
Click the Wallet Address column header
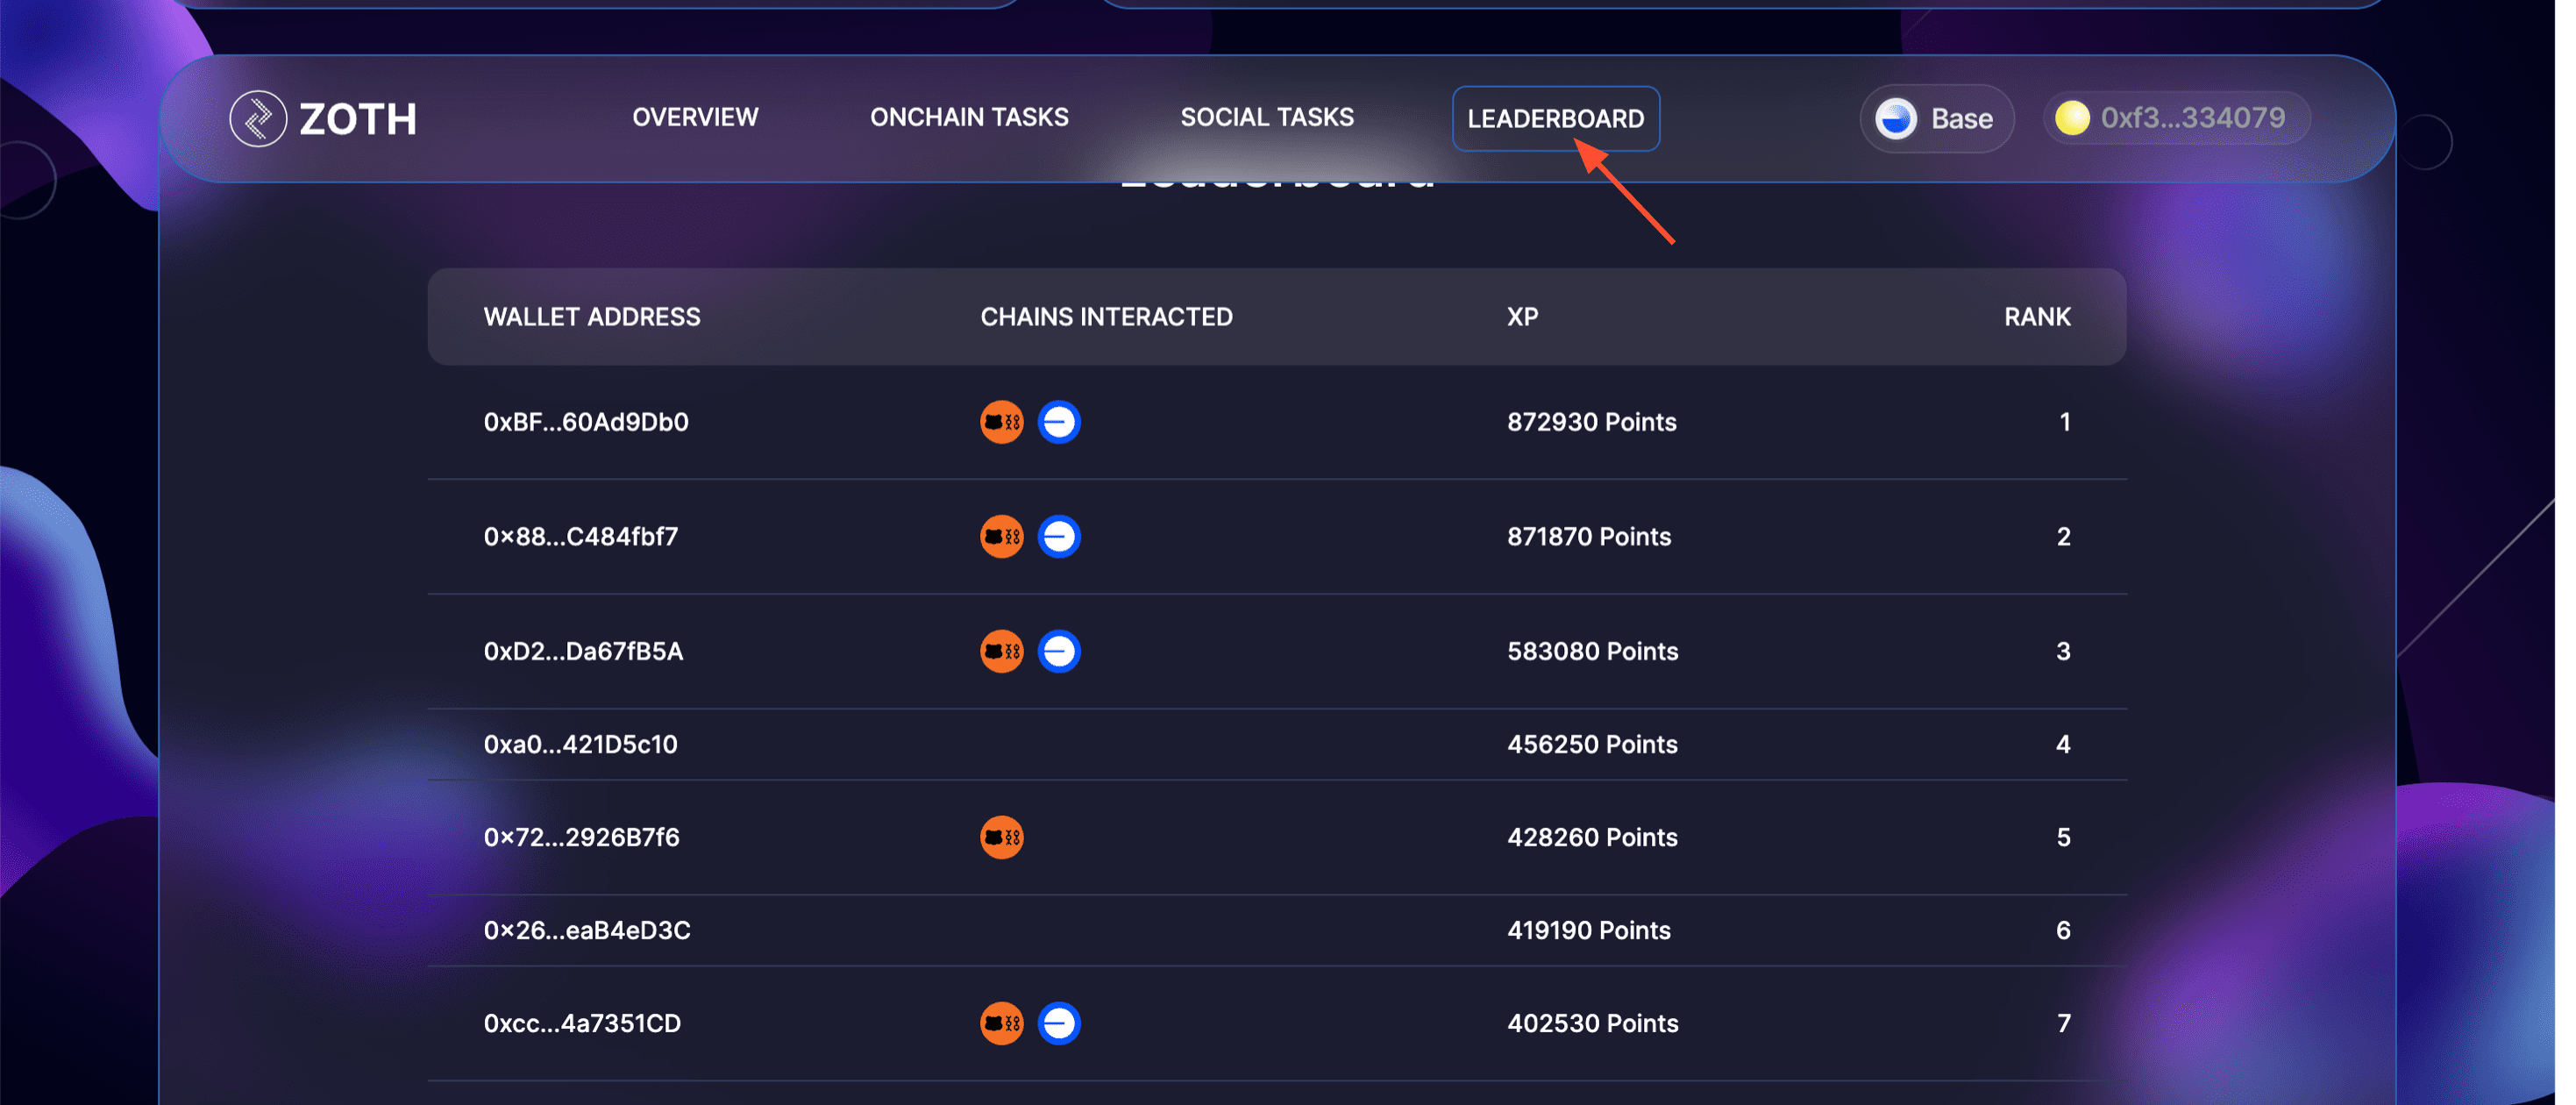pyautogui.click(x=592, y=317)
